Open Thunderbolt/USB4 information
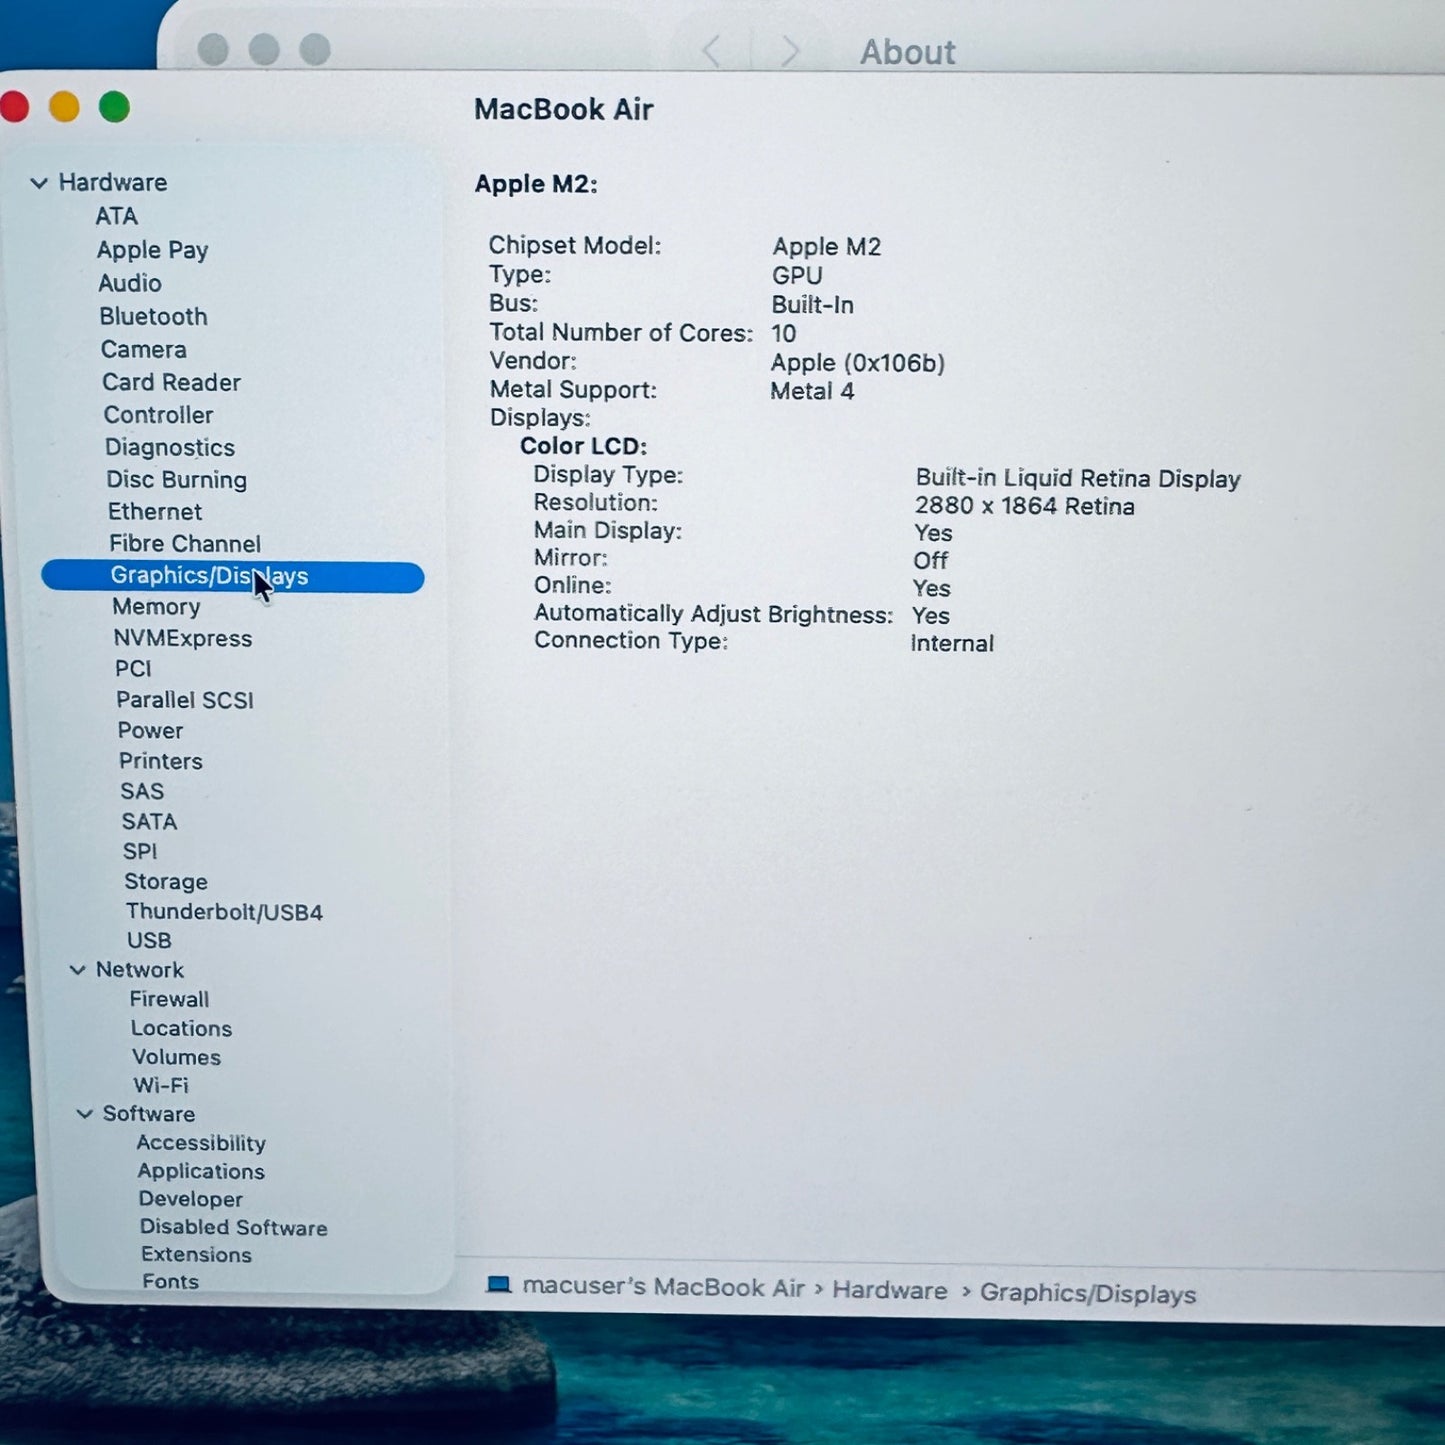 click(225, 912)
